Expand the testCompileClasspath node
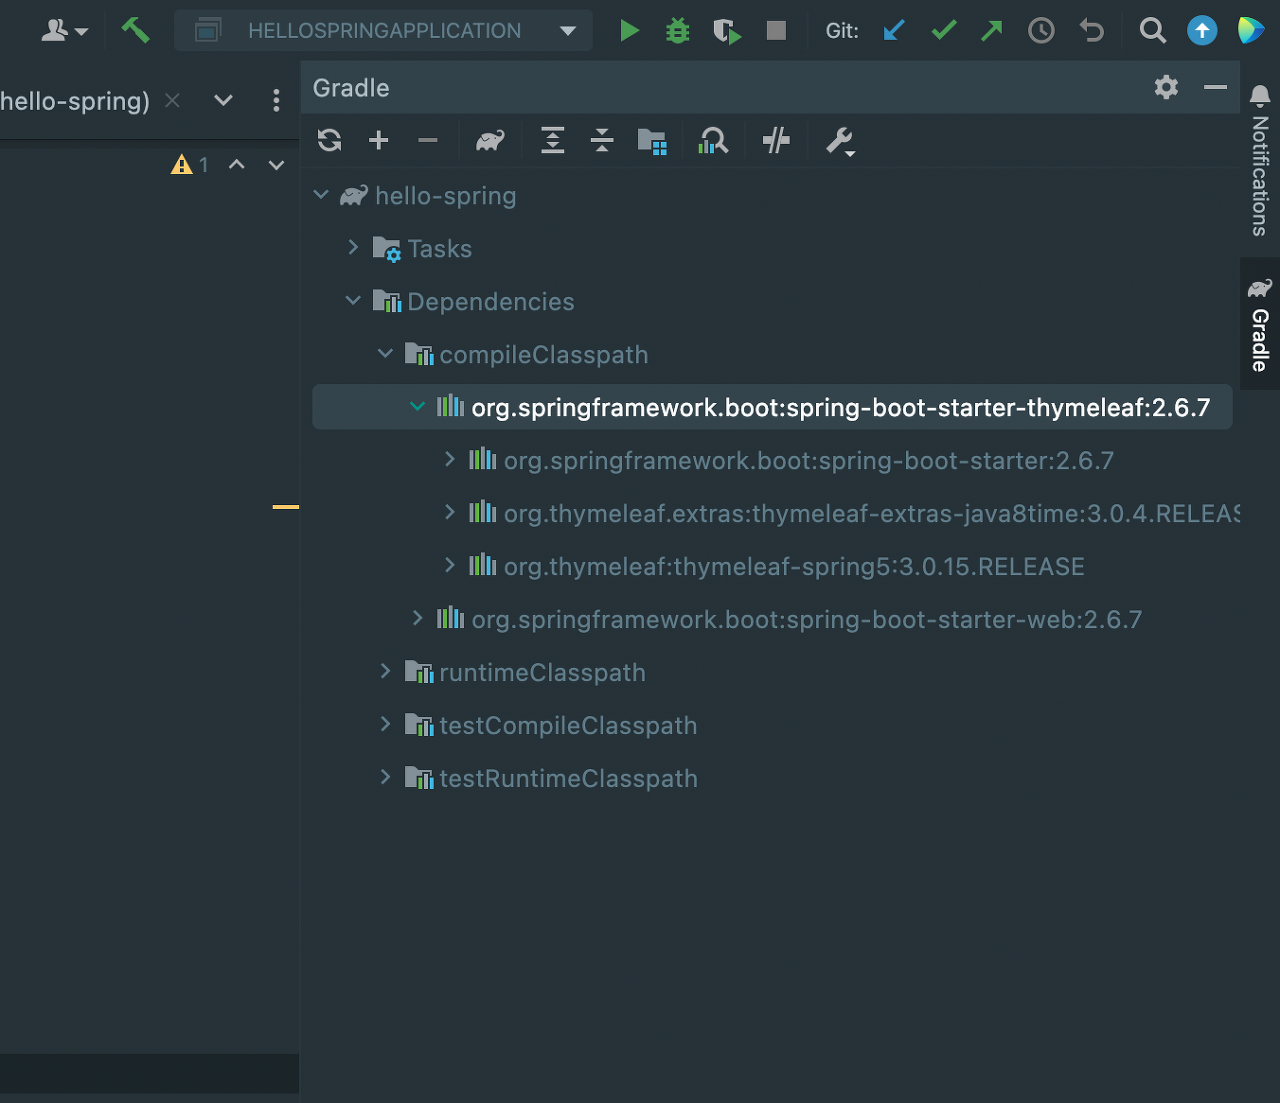This screenshot has width=1280, height=1103. tap(385, 724)
